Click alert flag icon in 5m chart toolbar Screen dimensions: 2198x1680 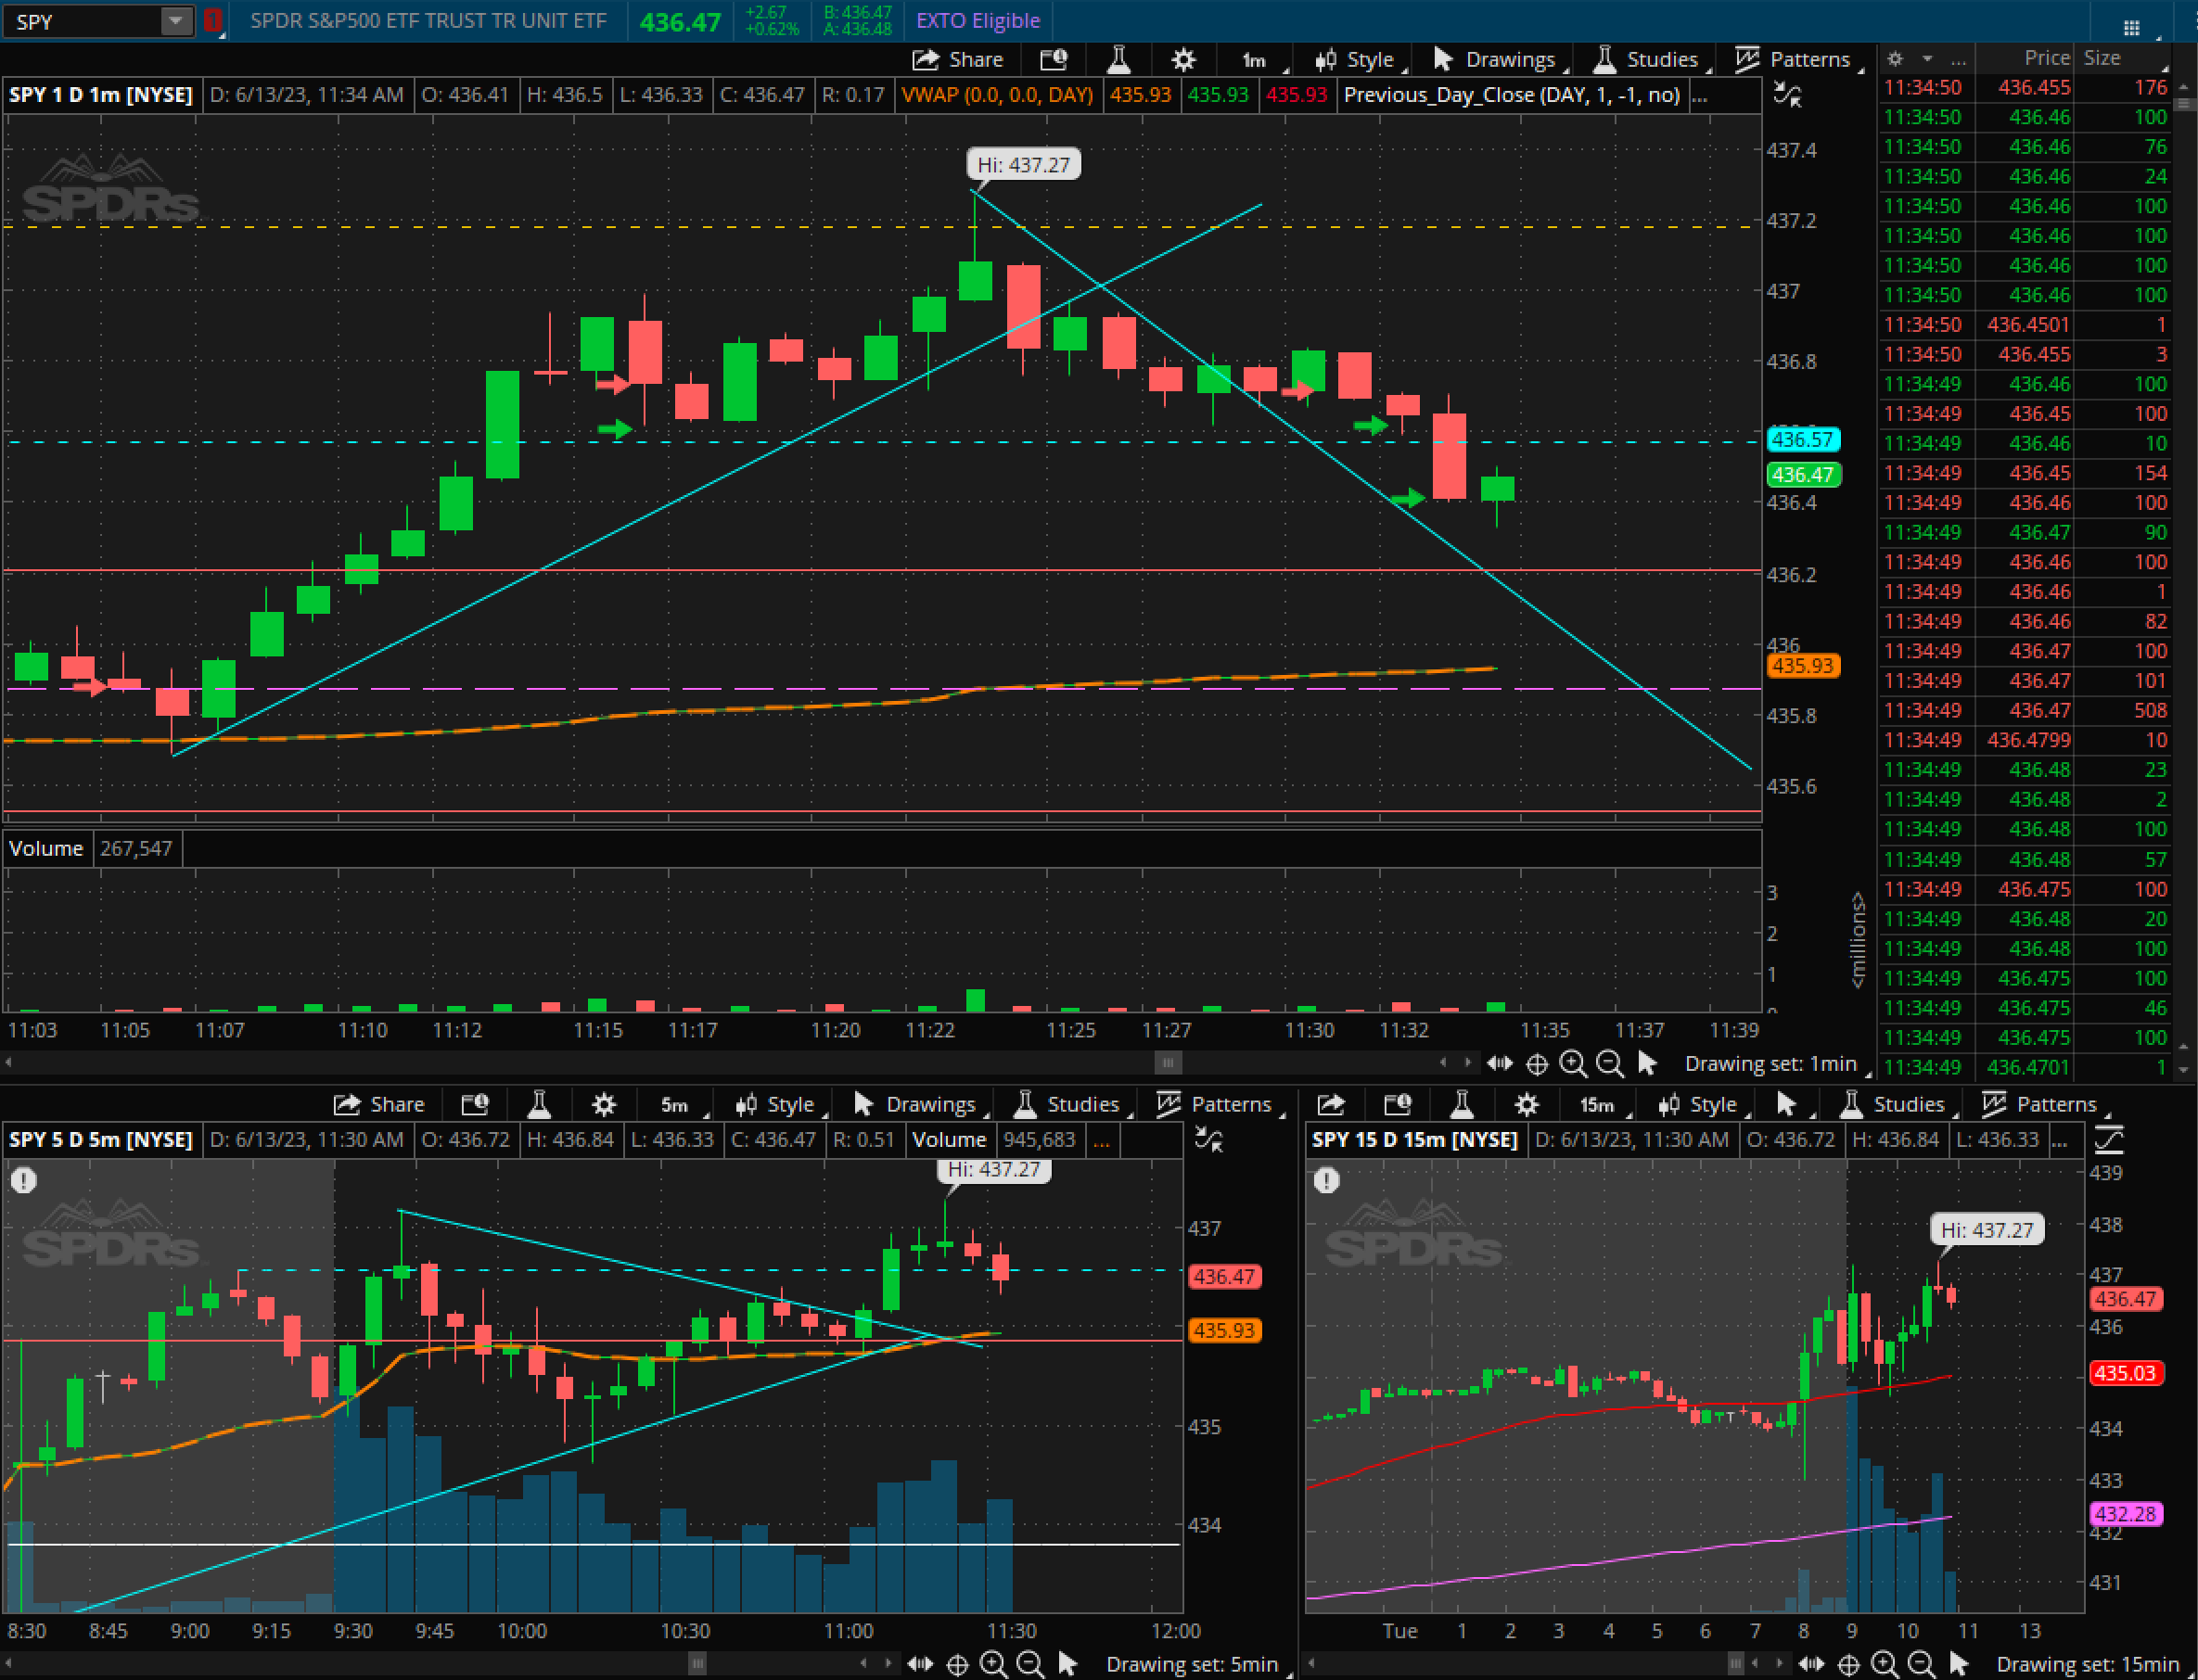tap(475, 1104)
